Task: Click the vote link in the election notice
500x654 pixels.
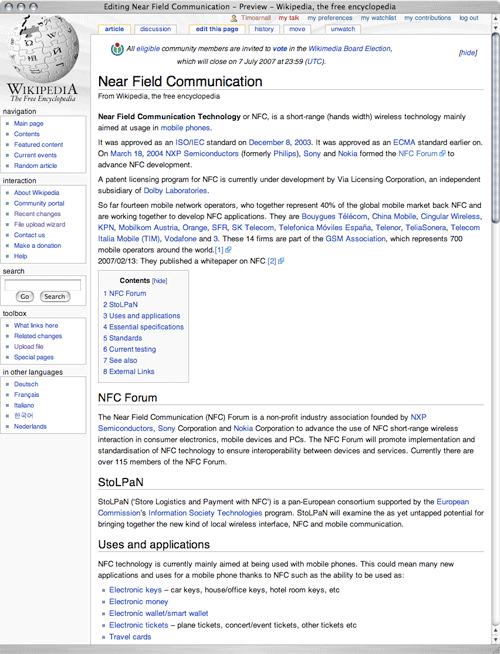Action: [x=280, y=49]
